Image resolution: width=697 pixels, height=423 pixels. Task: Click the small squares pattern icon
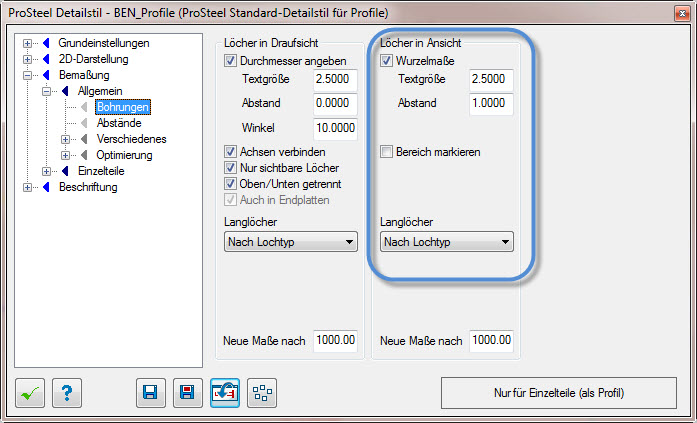tap(262, 393)
